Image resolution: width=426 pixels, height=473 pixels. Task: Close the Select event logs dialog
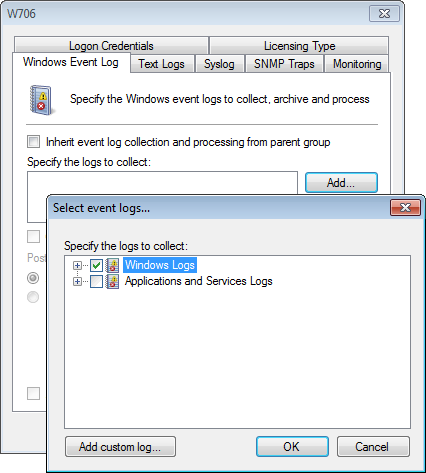(x=405, y=208)
